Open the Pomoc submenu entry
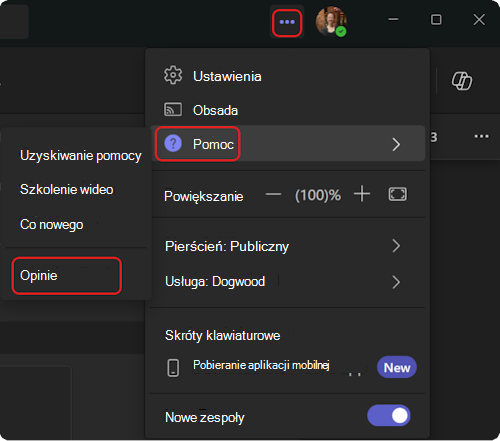Viewport: 500px width, 441px height. 288,144
